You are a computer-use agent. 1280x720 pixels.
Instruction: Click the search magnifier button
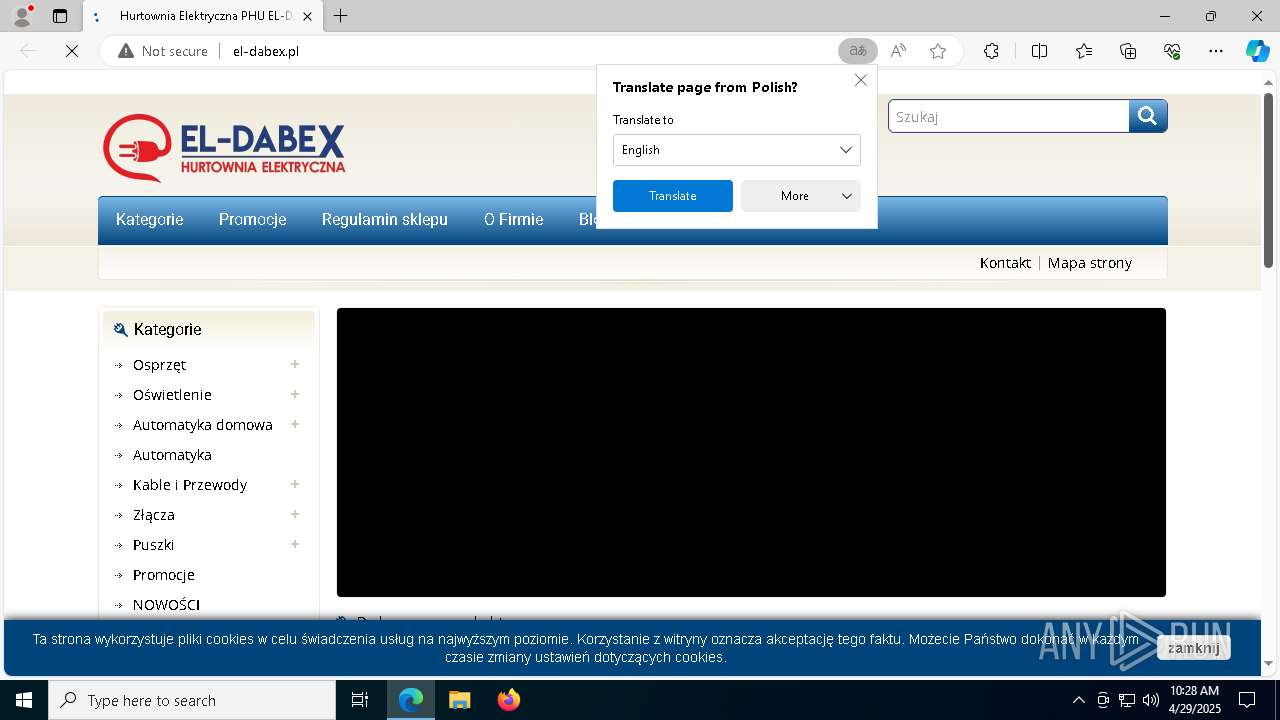[x=1148, y=116]
